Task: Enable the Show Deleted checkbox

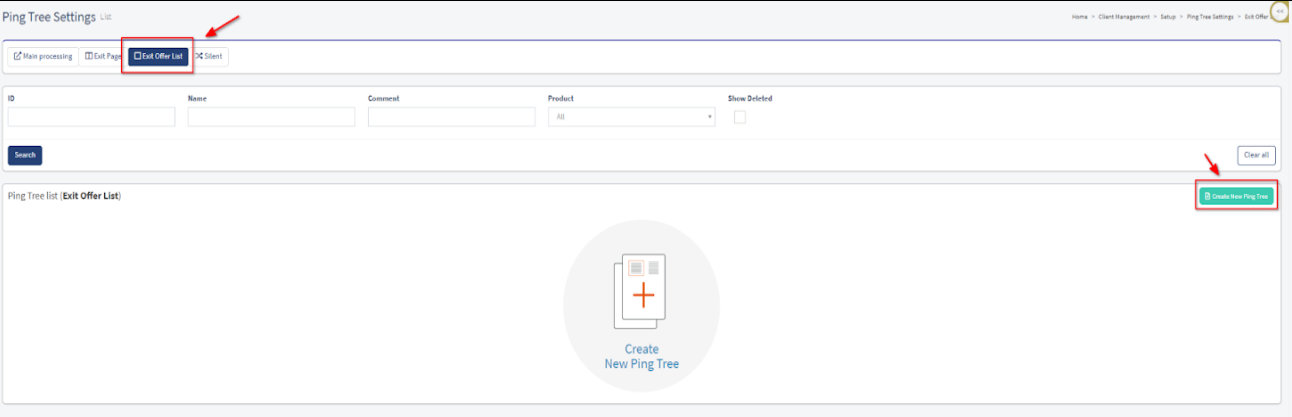Action: point(740,117)
